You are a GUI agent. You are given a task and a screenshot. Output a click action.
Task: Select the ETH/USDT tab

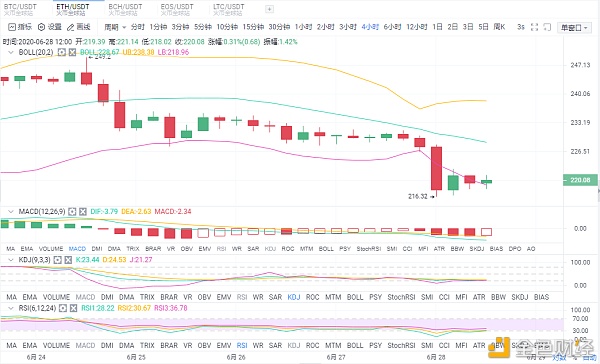[x=73, y=9]
